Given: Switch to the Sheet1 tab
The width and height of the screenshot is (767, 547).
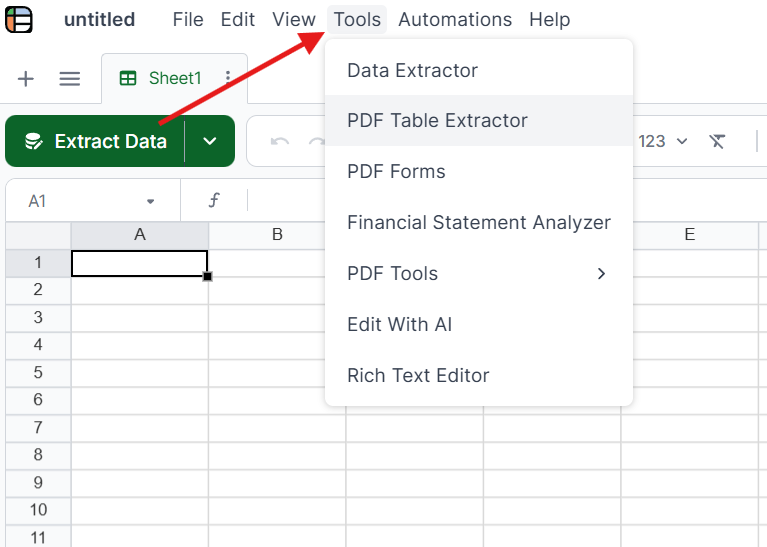Looking at the screenshot, I should (x=174, y=78).
